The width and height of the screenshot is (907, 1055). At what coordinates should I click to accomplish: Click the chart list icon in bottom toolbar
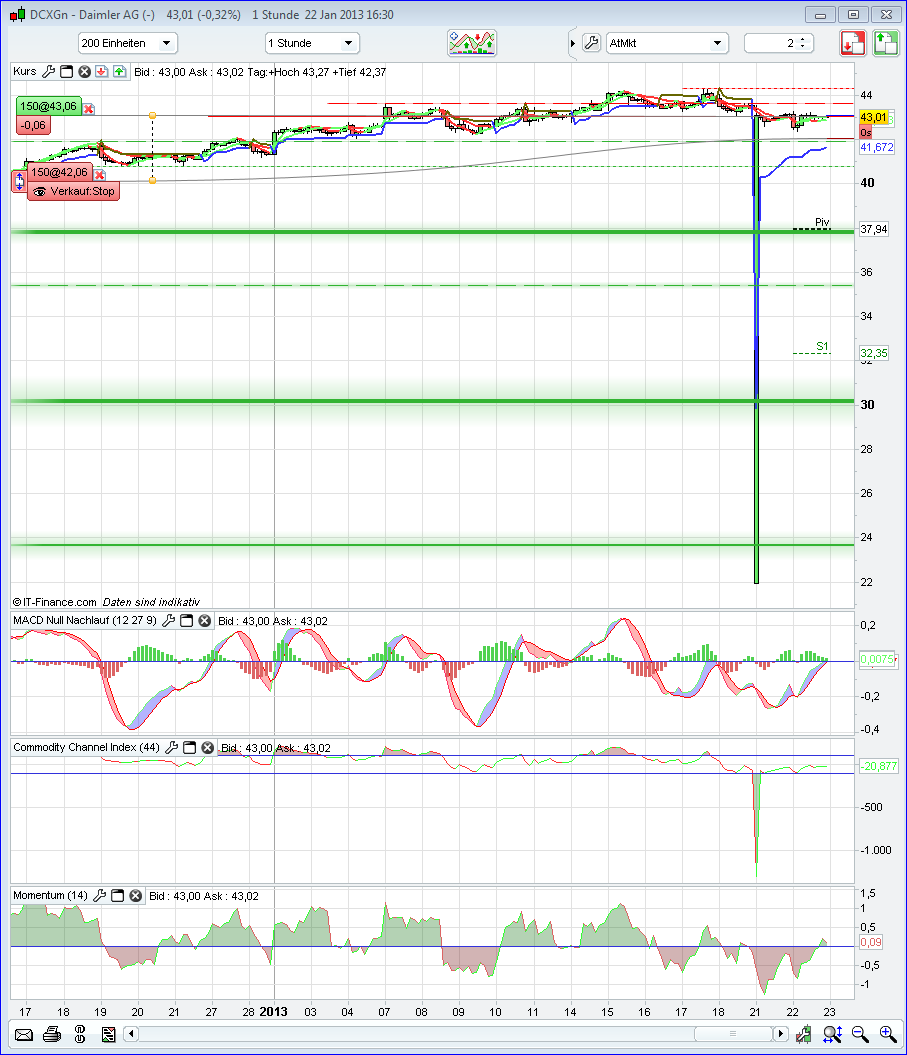108,1034
